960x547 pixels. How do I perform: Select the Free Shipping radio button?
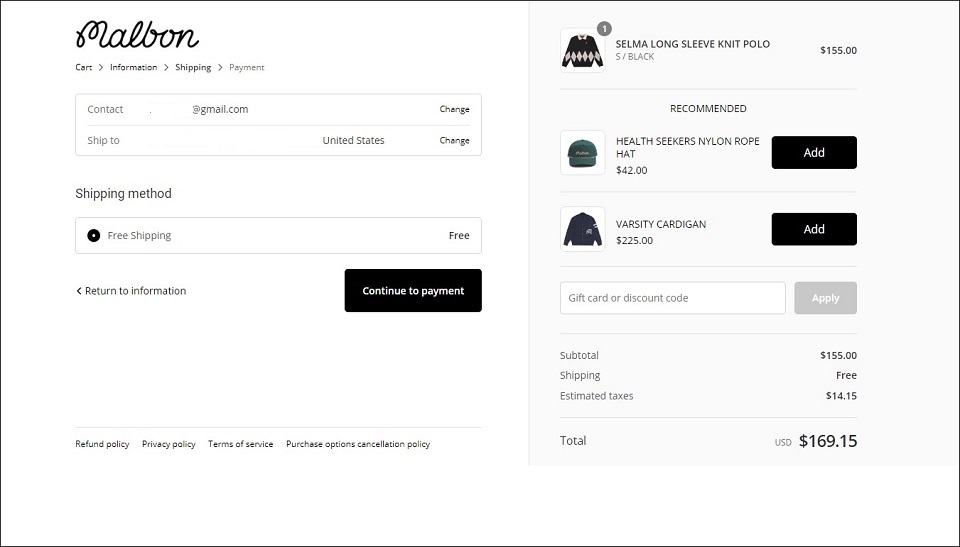pos(94,235)
